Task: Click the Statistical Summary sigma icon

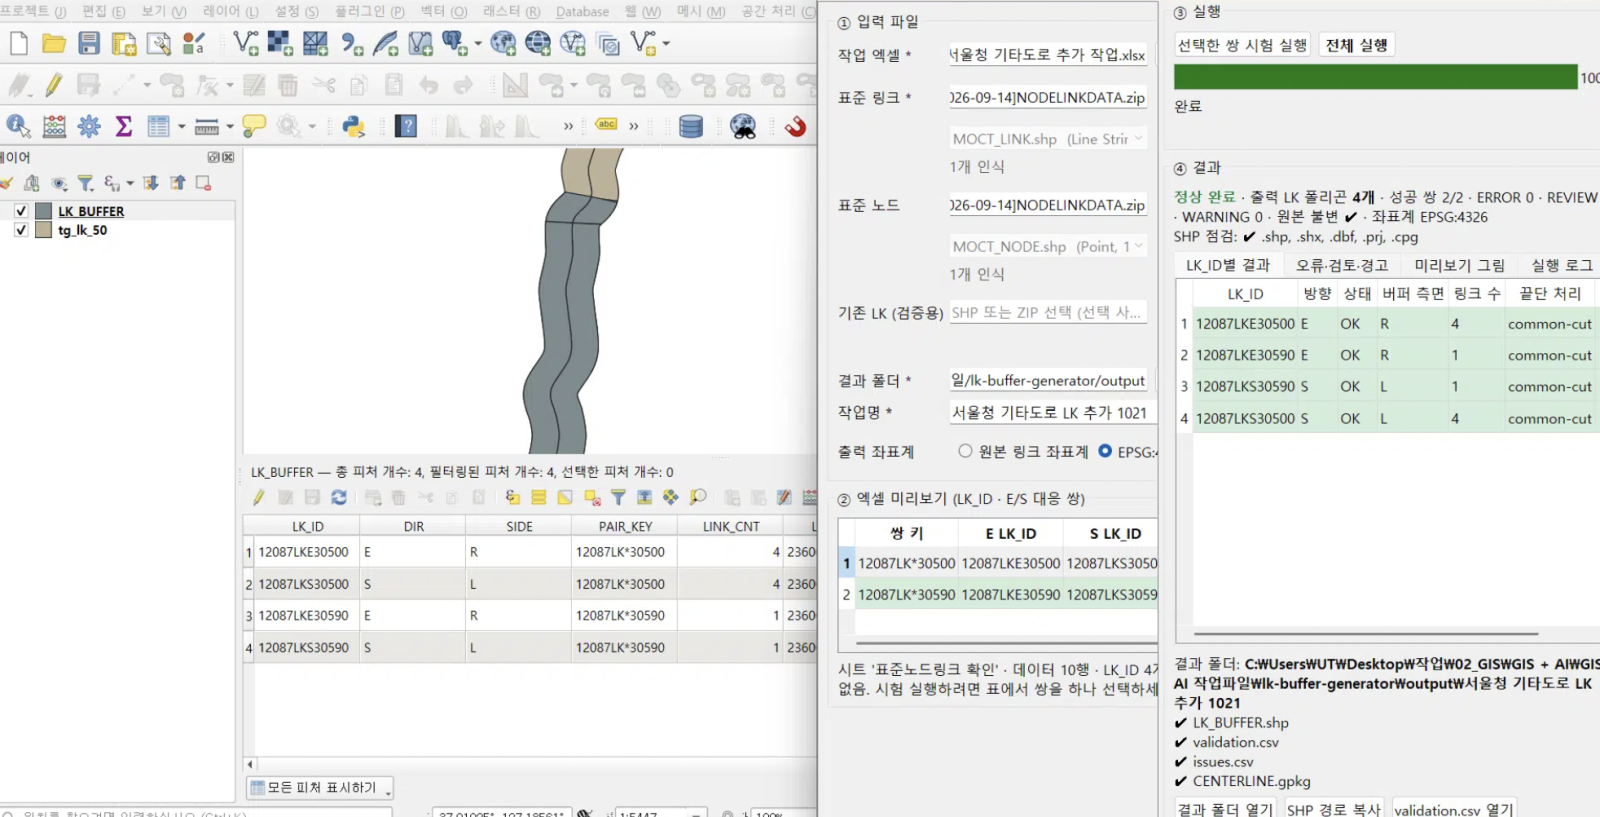Action: 124,126
